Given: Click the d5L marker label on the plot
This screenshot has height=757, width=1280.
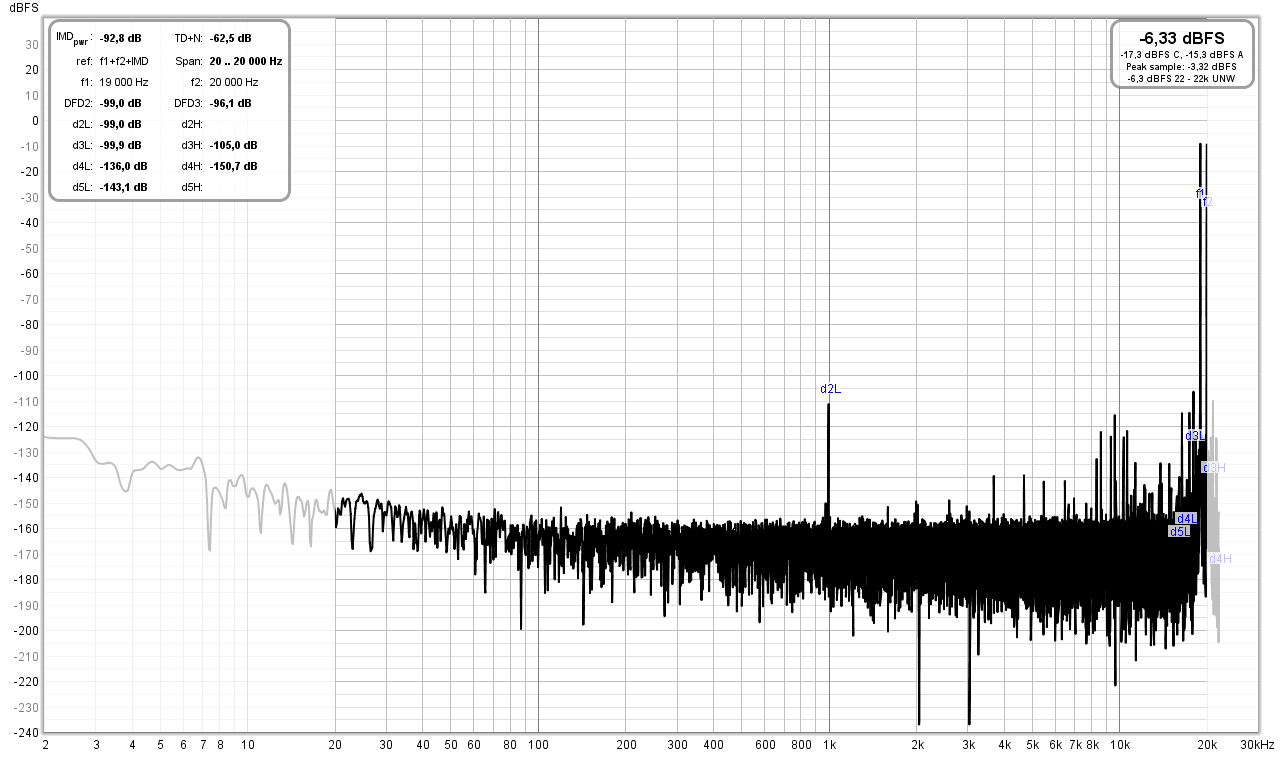Looking at the screenshot, I should coord(1180,531).
